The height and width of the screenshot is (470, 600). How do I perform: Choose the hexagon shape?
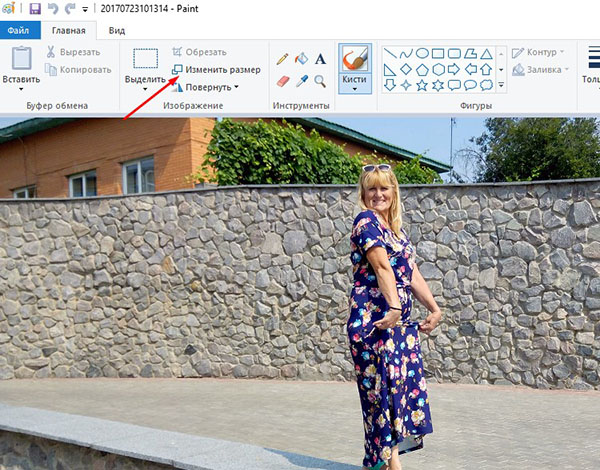pos(438,69)
